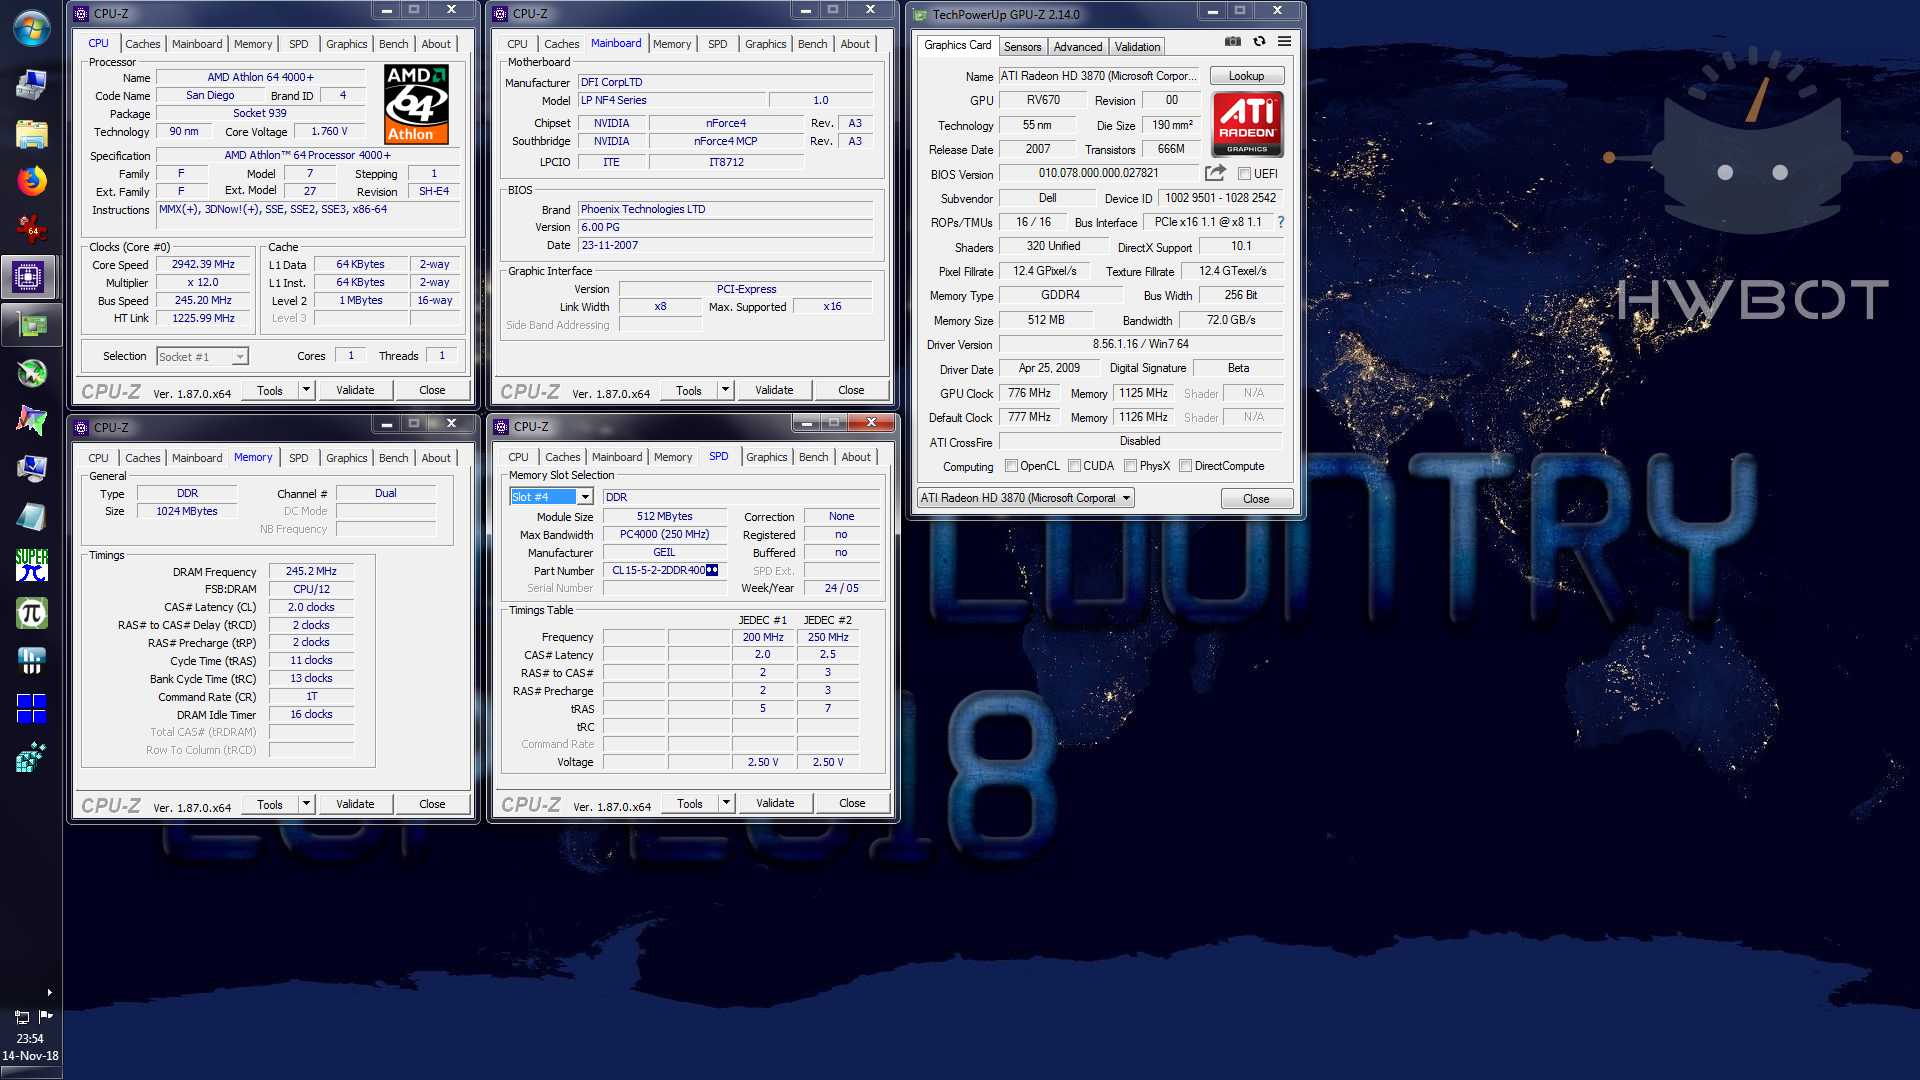Viewport: 1920px width, 1080px height.
Task: Click Close in the Memory CPU-Z window
Action: 432,804
